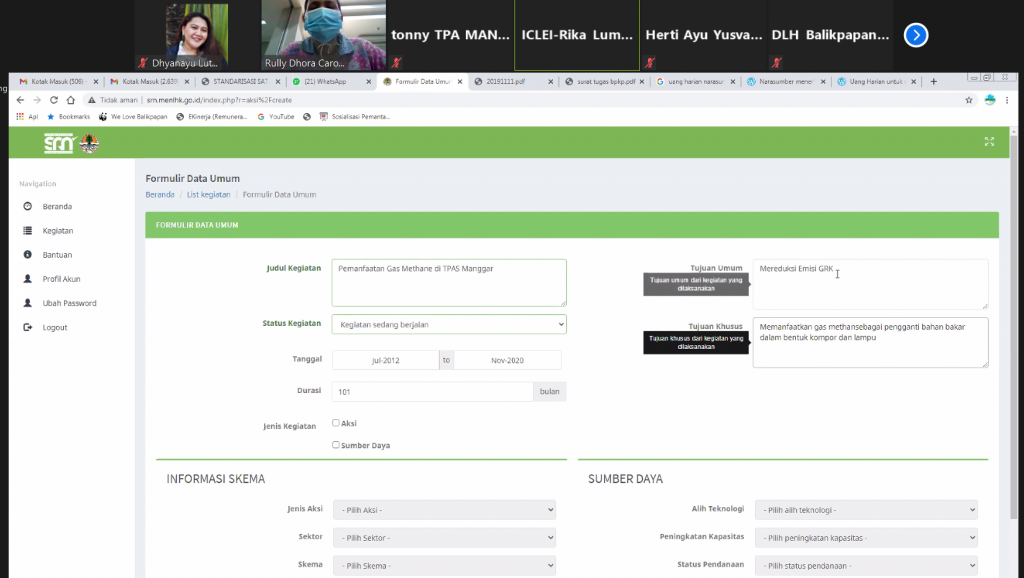1024x578 pixels.
Task: Open a new browser tab with plus
Action: [x=934, y=81]
